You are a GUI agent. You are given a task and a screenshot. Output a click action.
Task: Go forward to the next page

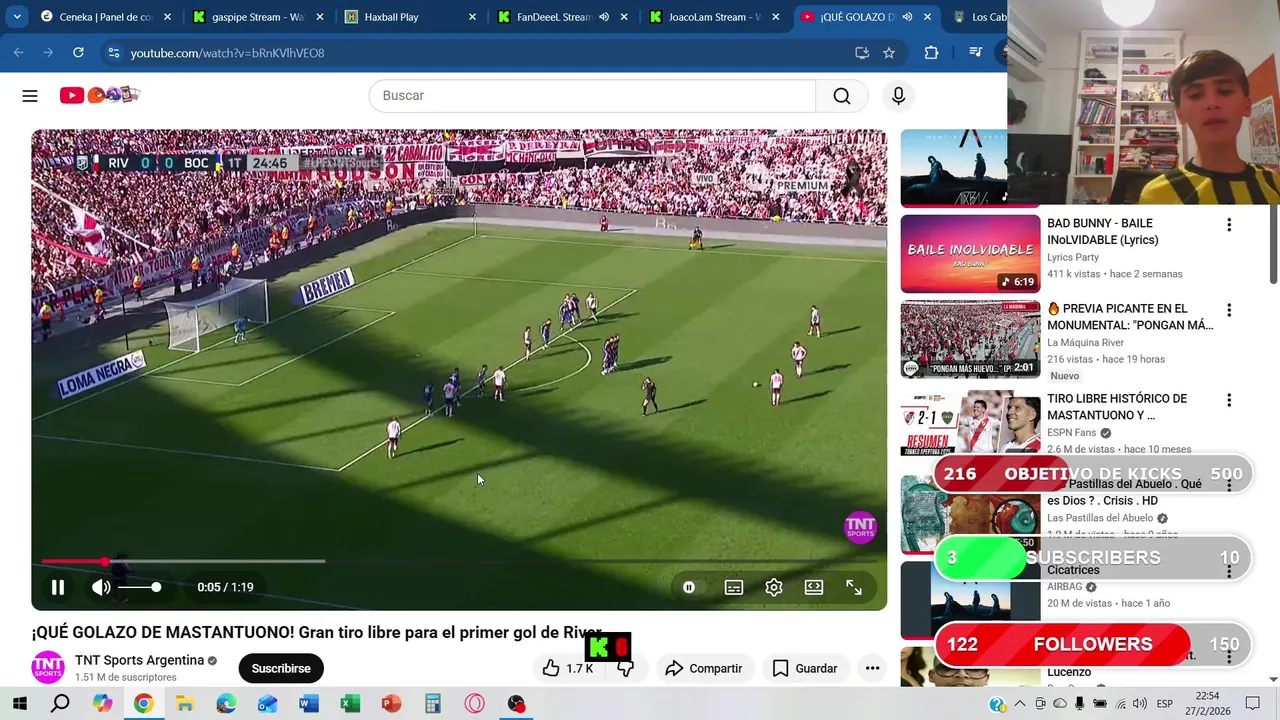(x=48, y=53)
